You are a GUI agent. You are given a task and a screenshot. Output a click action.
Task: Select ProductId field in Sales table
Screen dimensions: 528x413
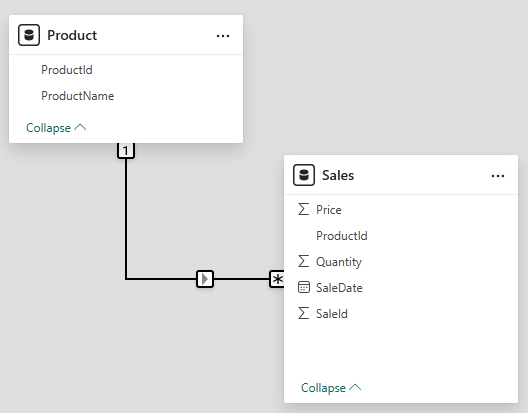401,235
